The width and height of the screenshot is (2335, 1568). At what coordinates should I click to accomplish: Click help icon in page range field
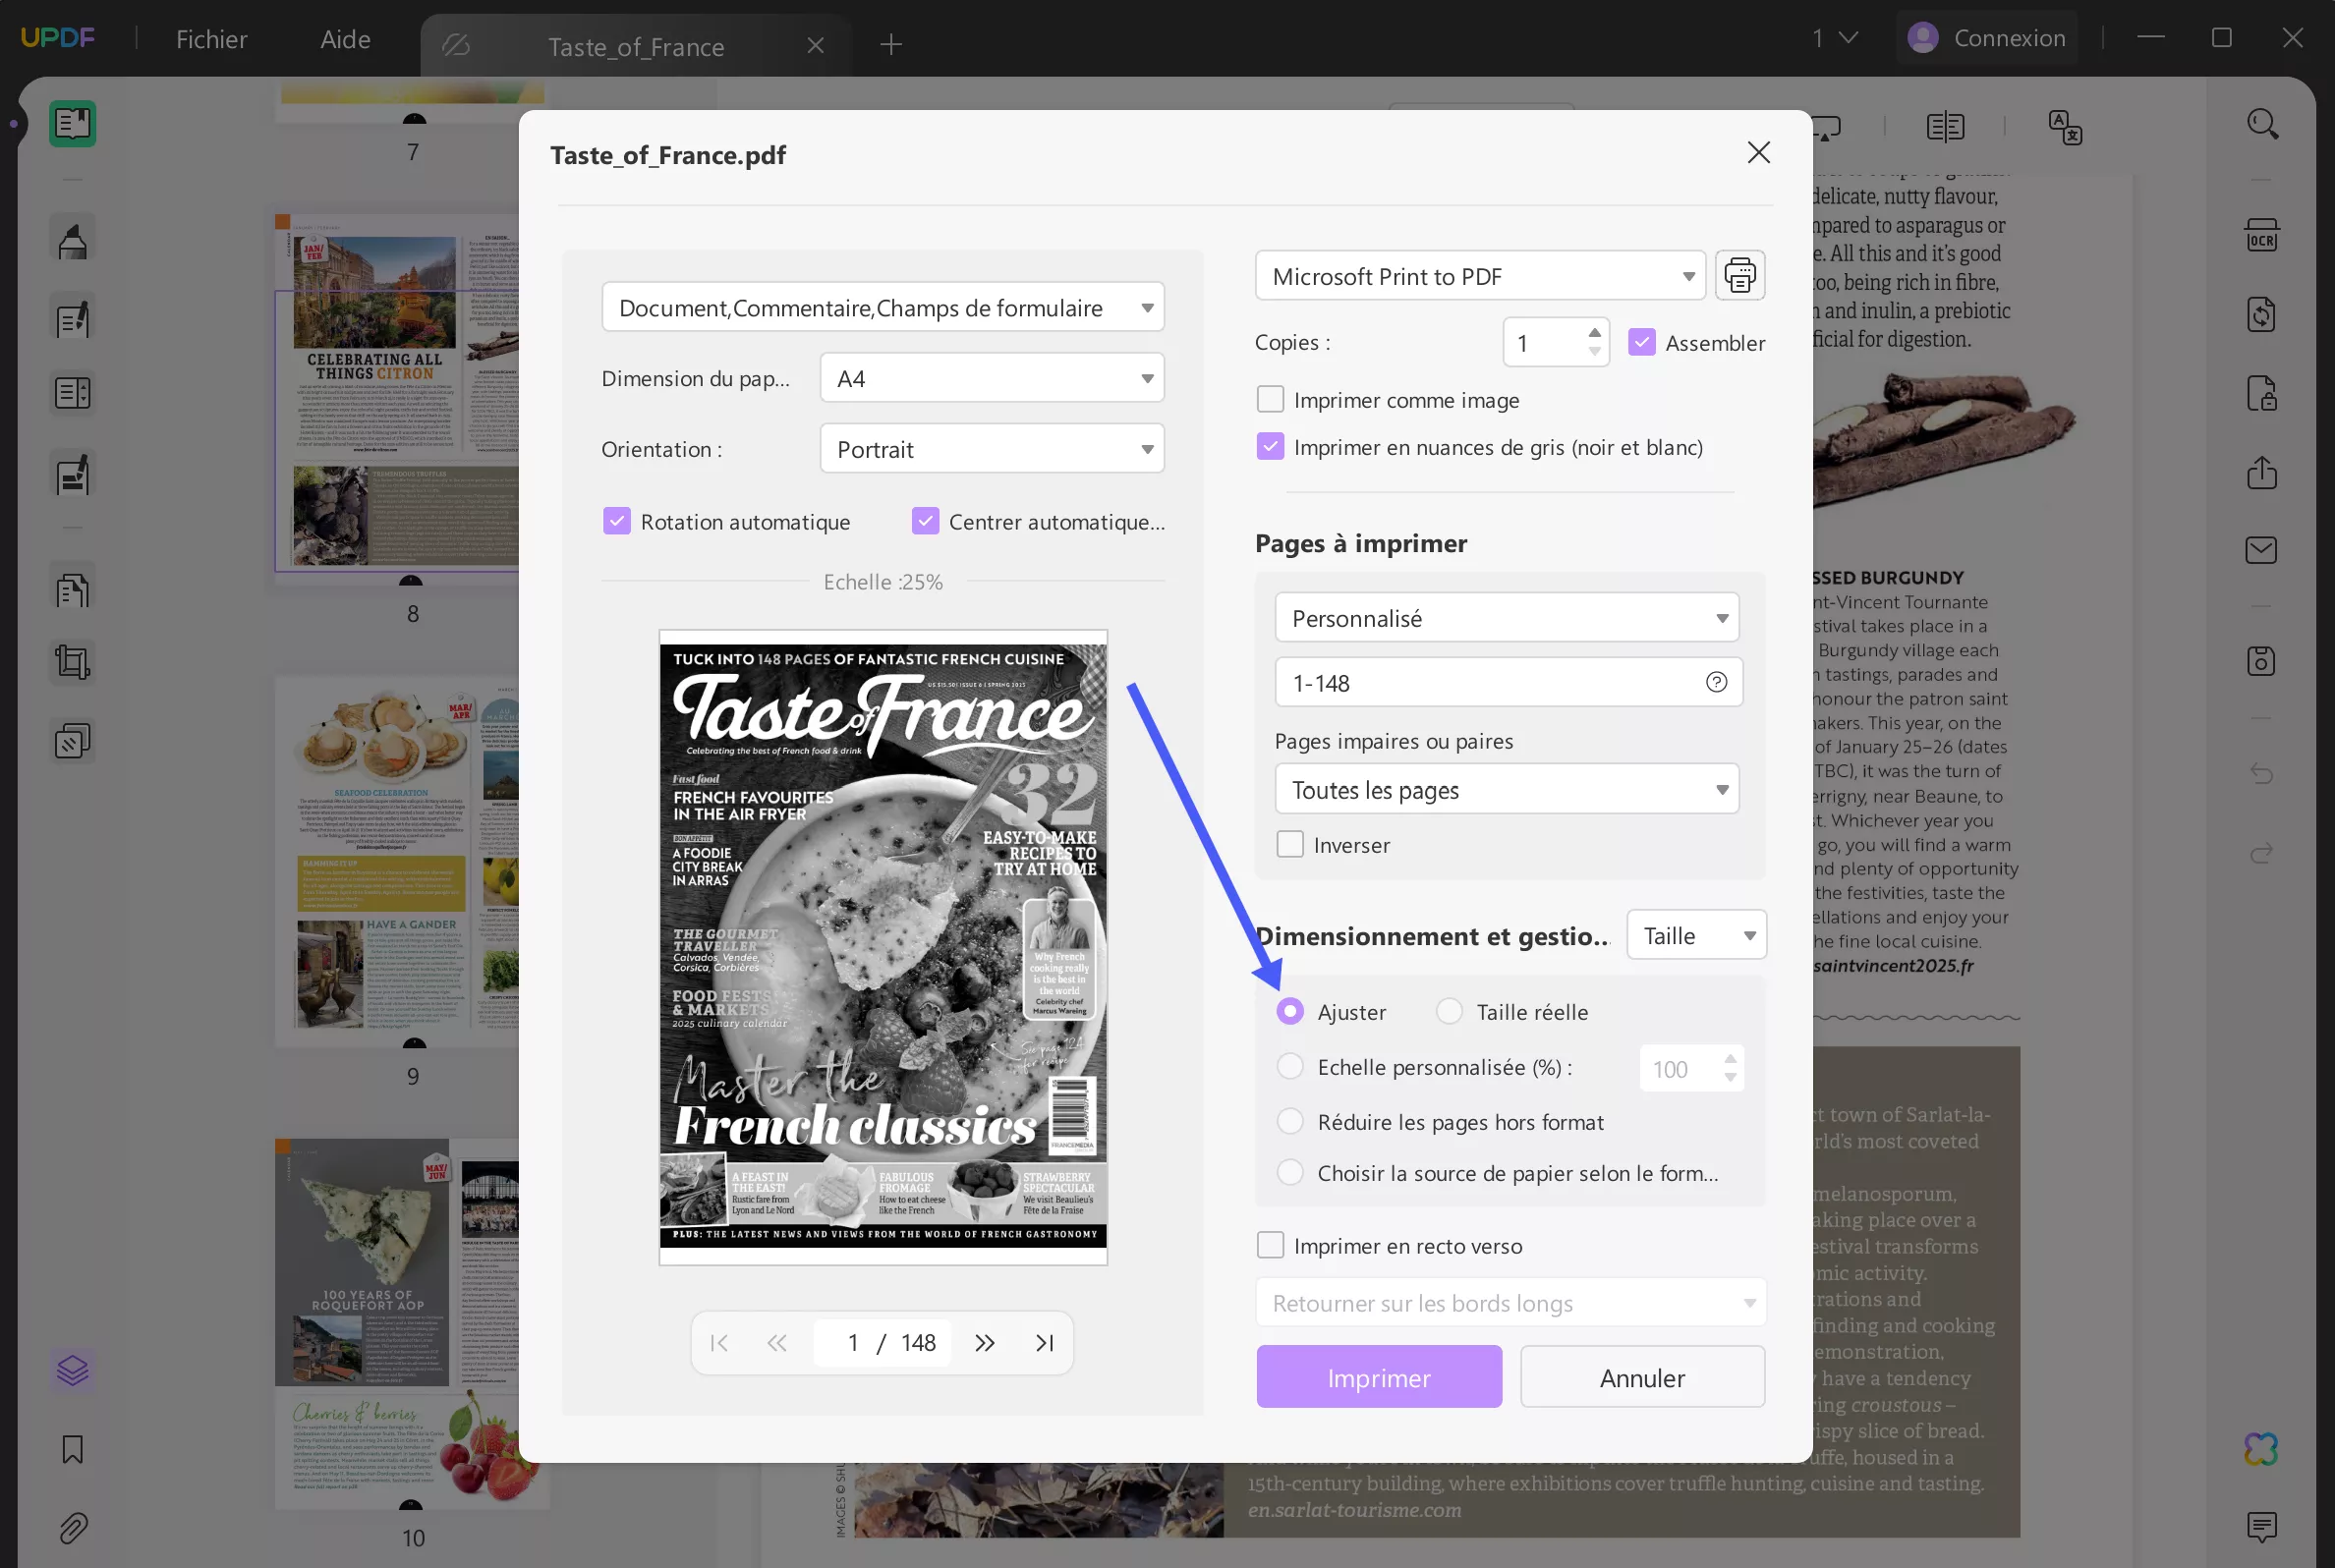click(x=1716, y=682)
